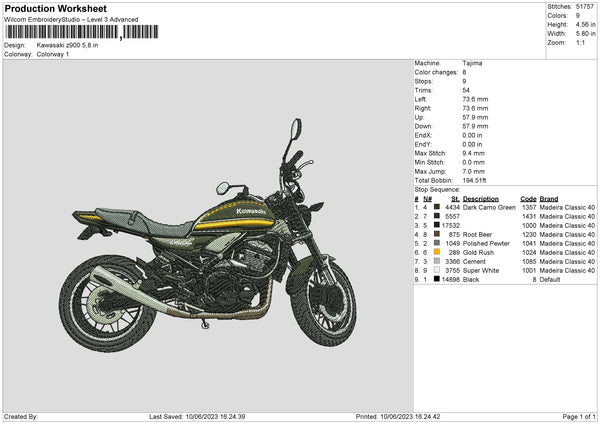The image size is (600, 424).
Task: Click the Left value 73.6 mm
Action: 475,99
